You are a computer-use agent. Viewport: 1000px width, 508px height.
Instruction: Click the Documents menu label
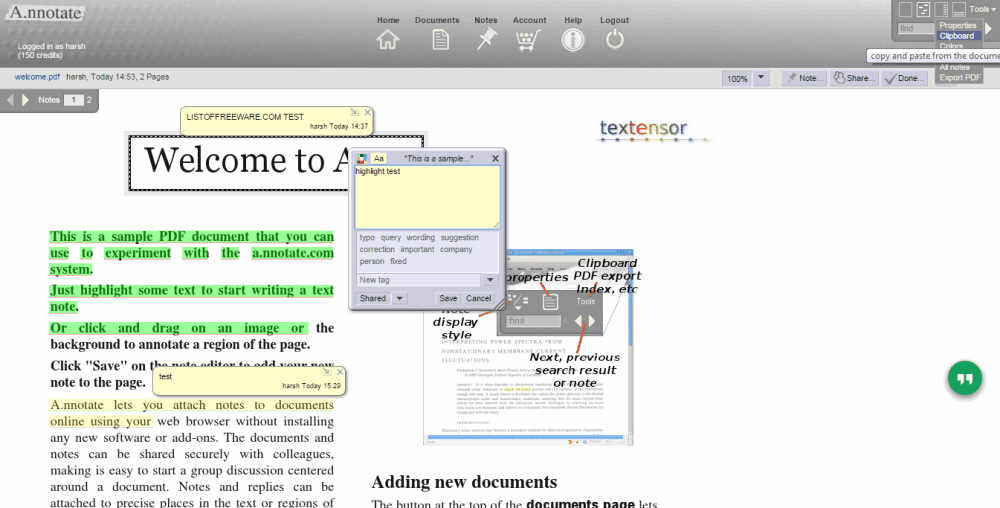click(437, 20)
